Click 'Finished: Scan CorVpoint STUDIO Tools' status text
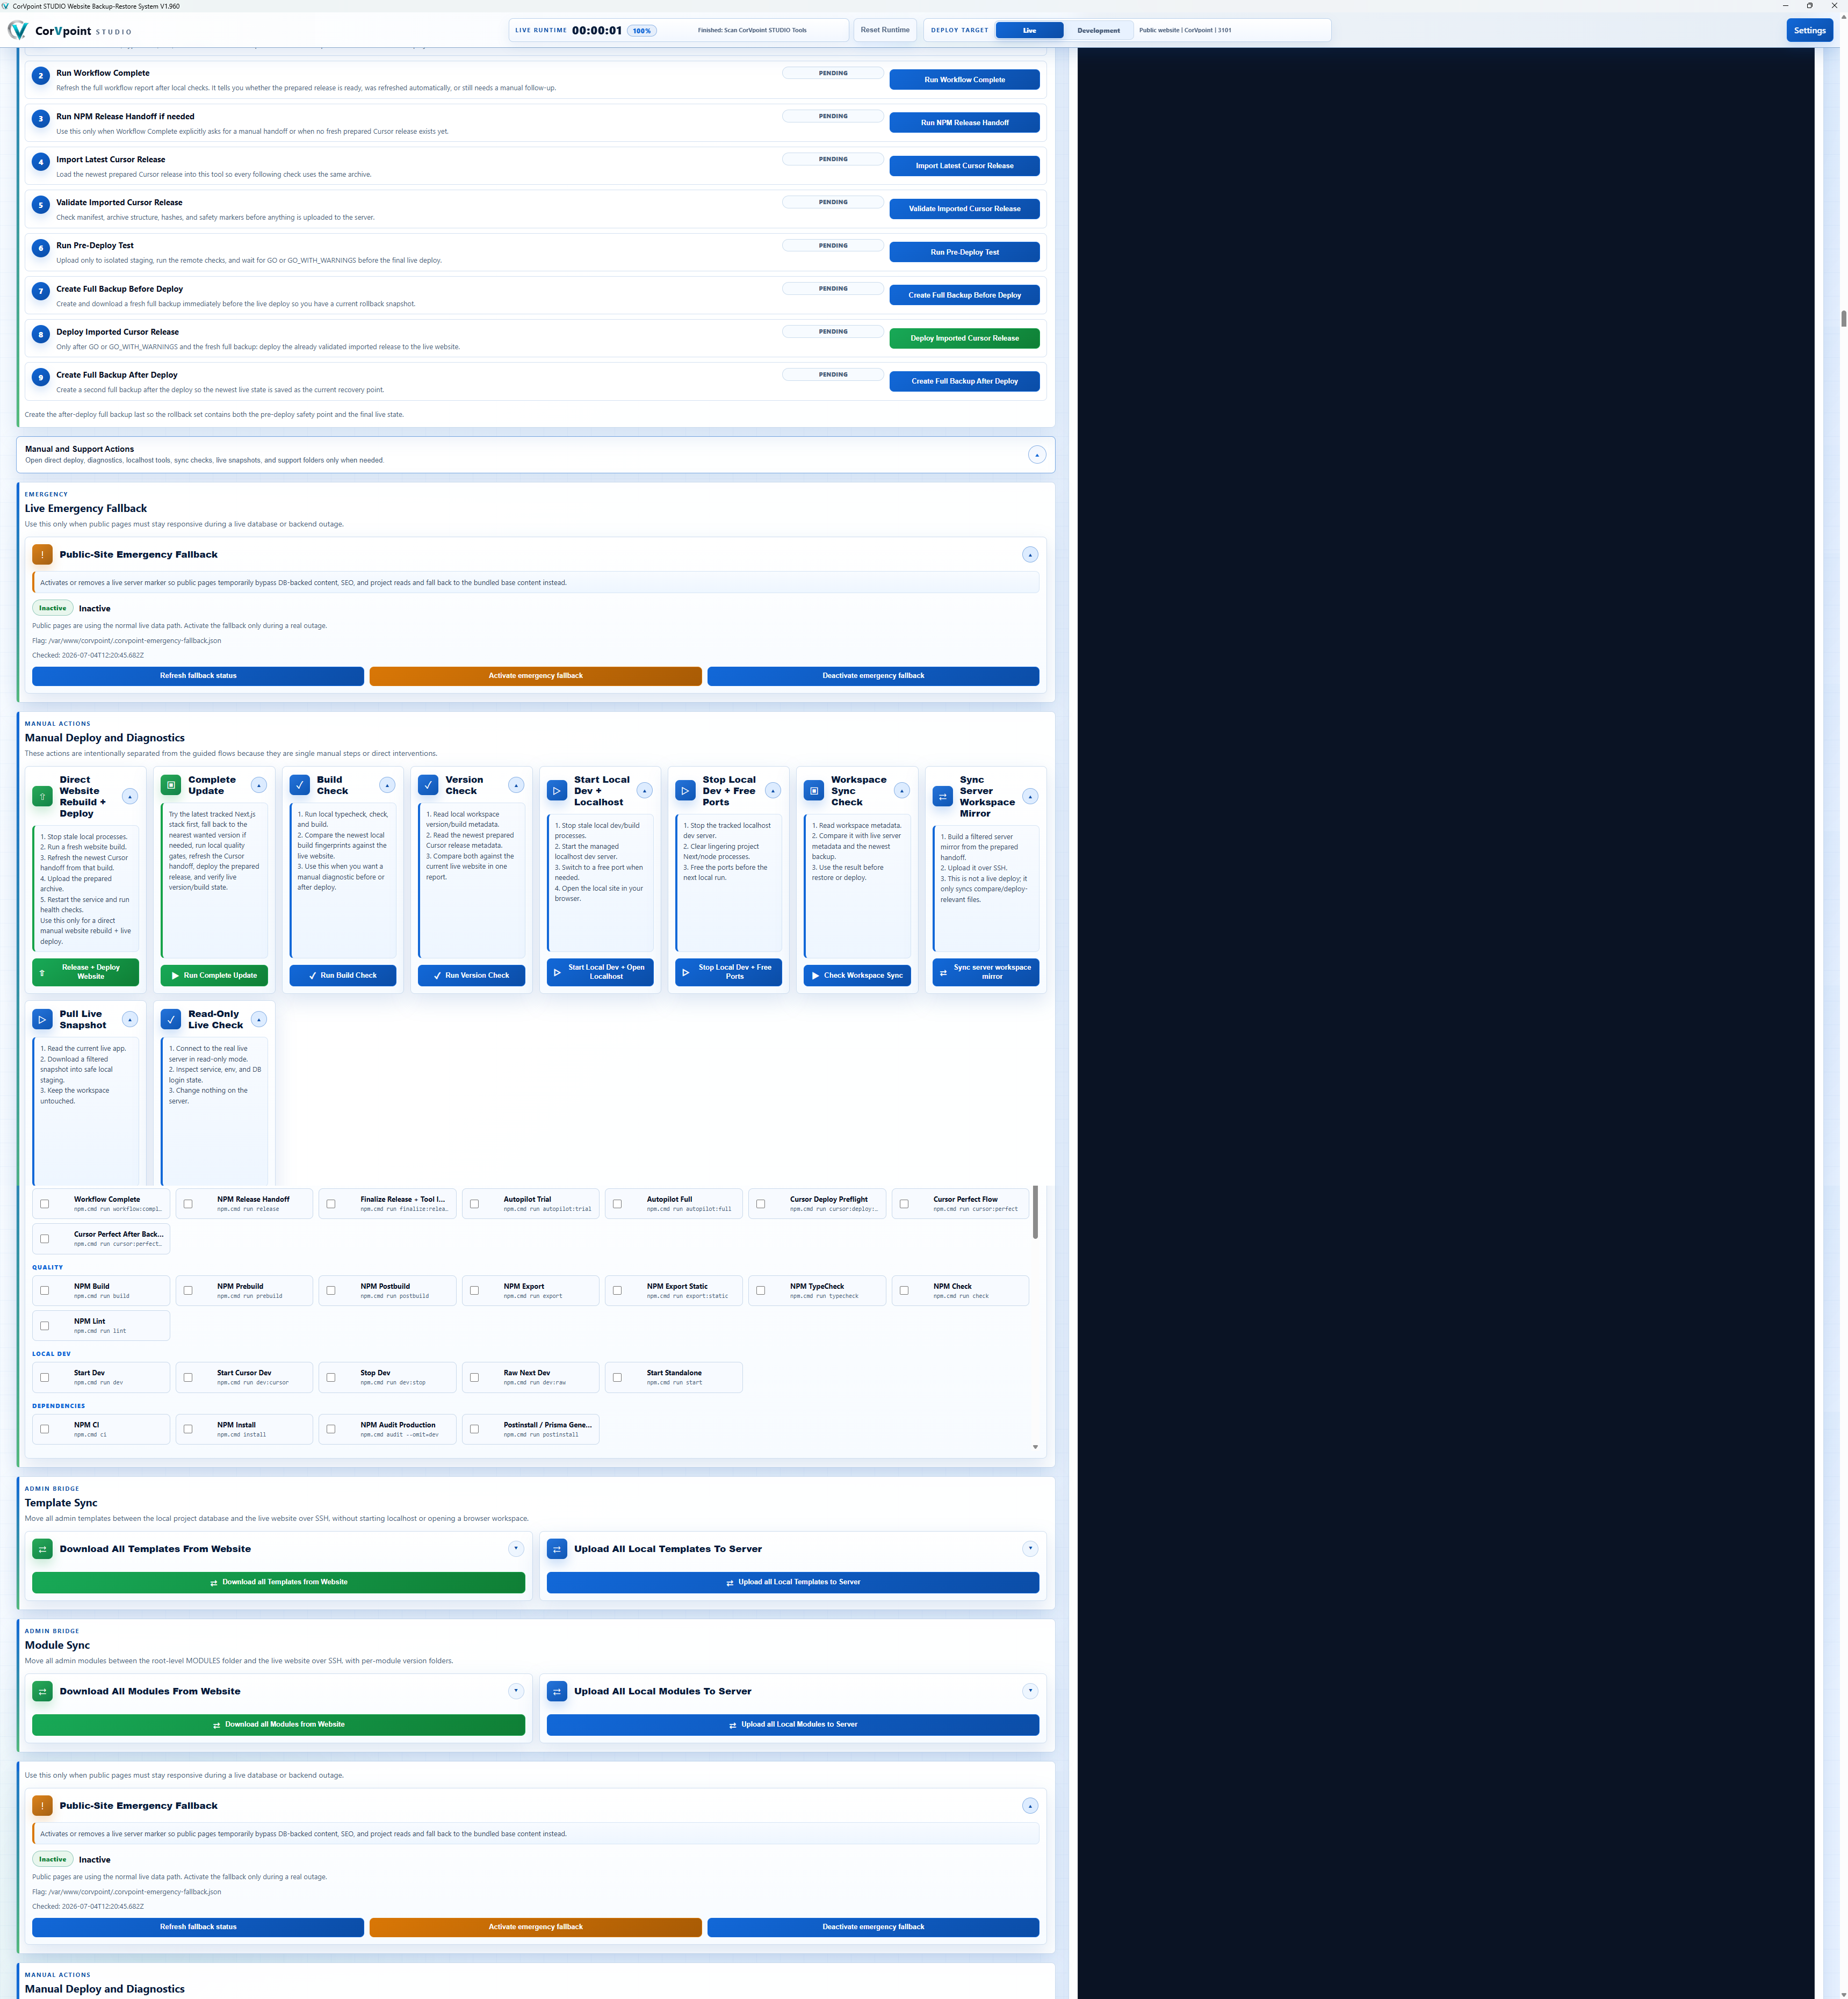 coord(752,30)
